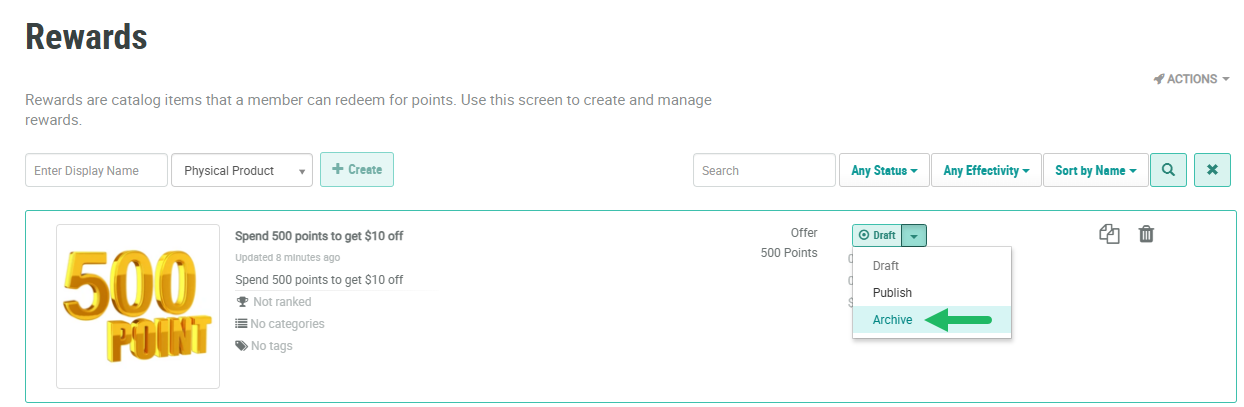The height and width of the screenshot is (407, 1244).
Task: Expand the Any Status filter
Action: (x=884, y=171)
